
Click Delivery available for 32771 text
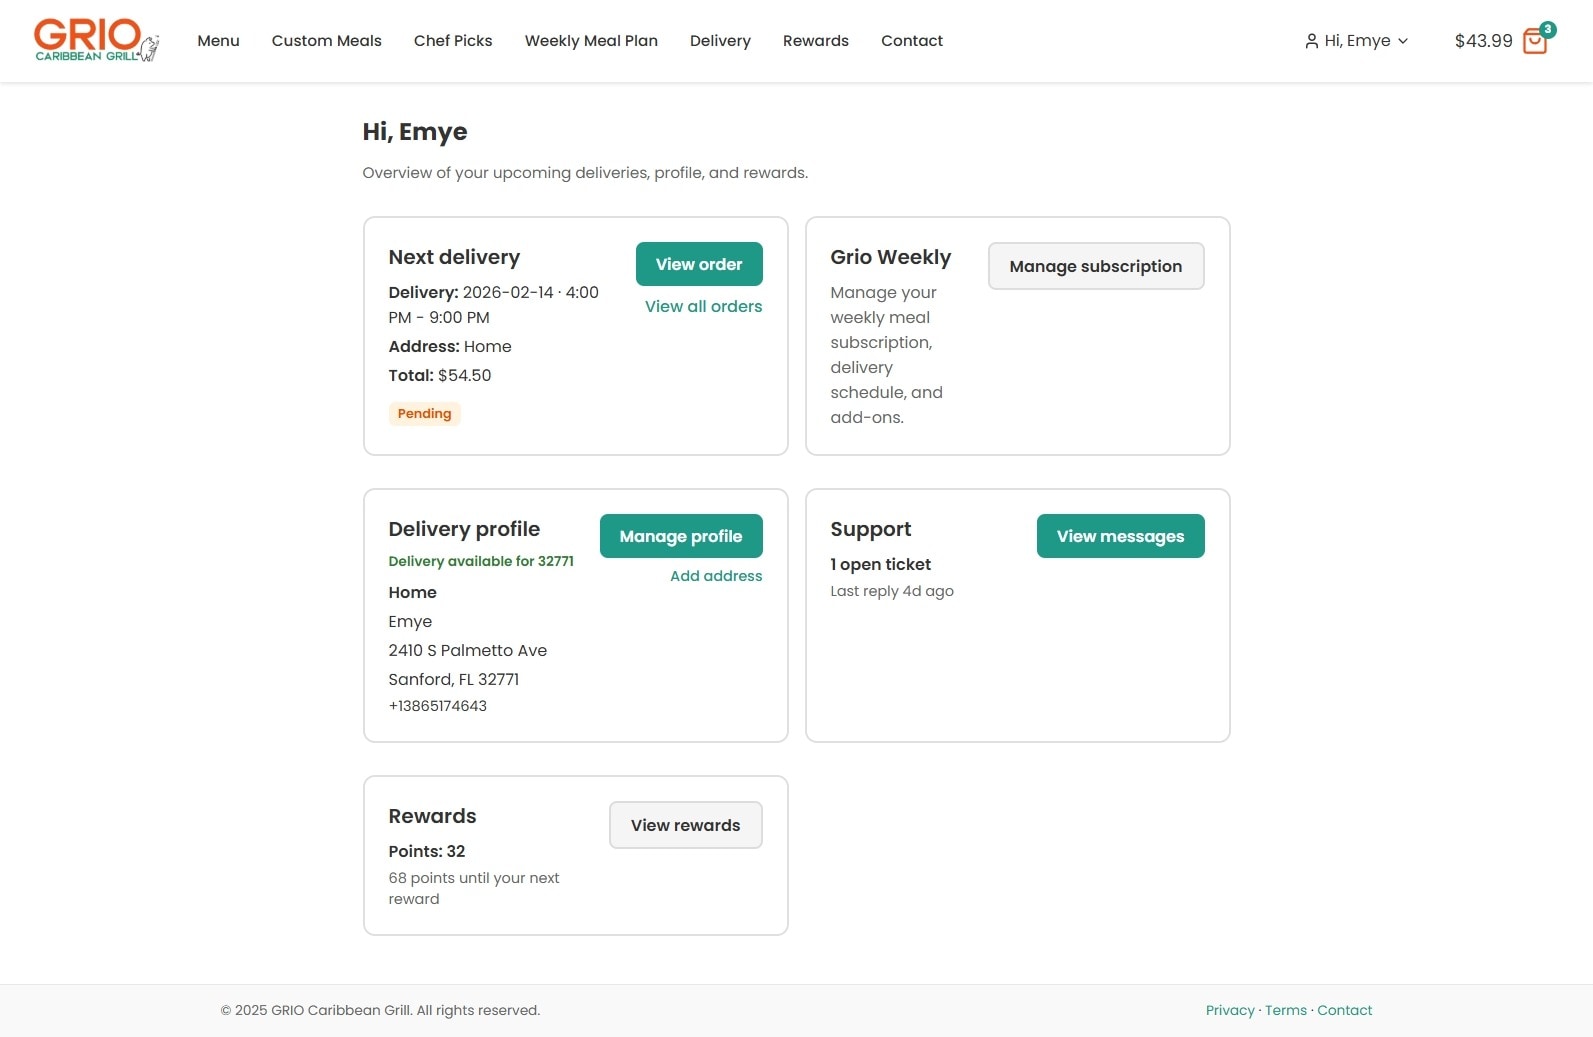(x=481, y=561)
